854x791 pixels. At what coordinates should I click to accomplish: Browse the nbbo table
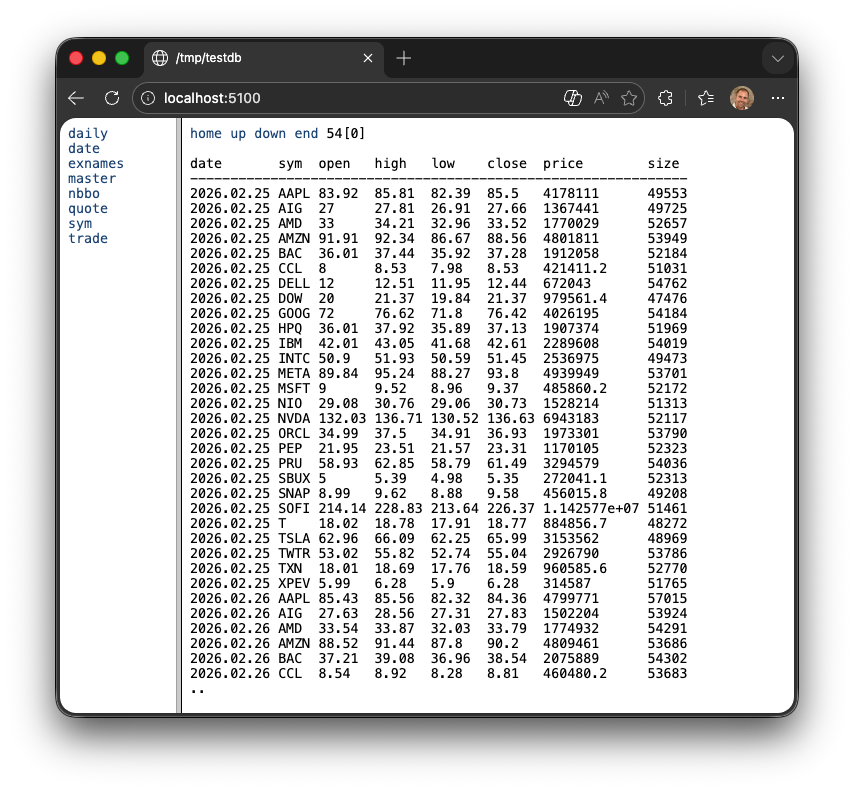coord(84,193)
